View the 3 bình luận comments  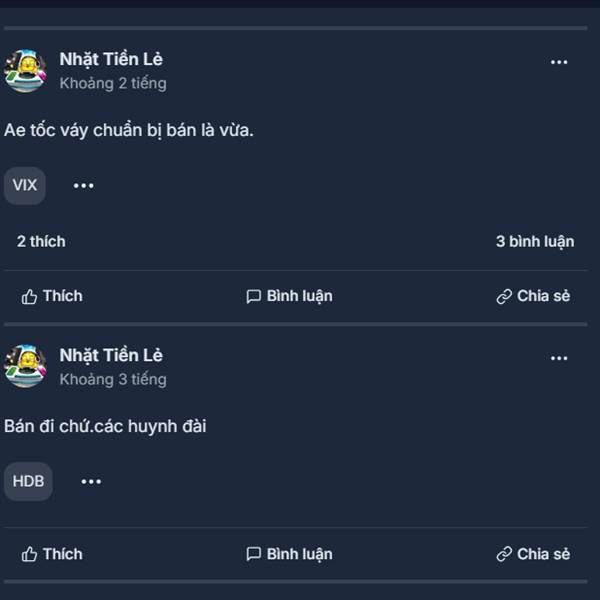[535, 241]
